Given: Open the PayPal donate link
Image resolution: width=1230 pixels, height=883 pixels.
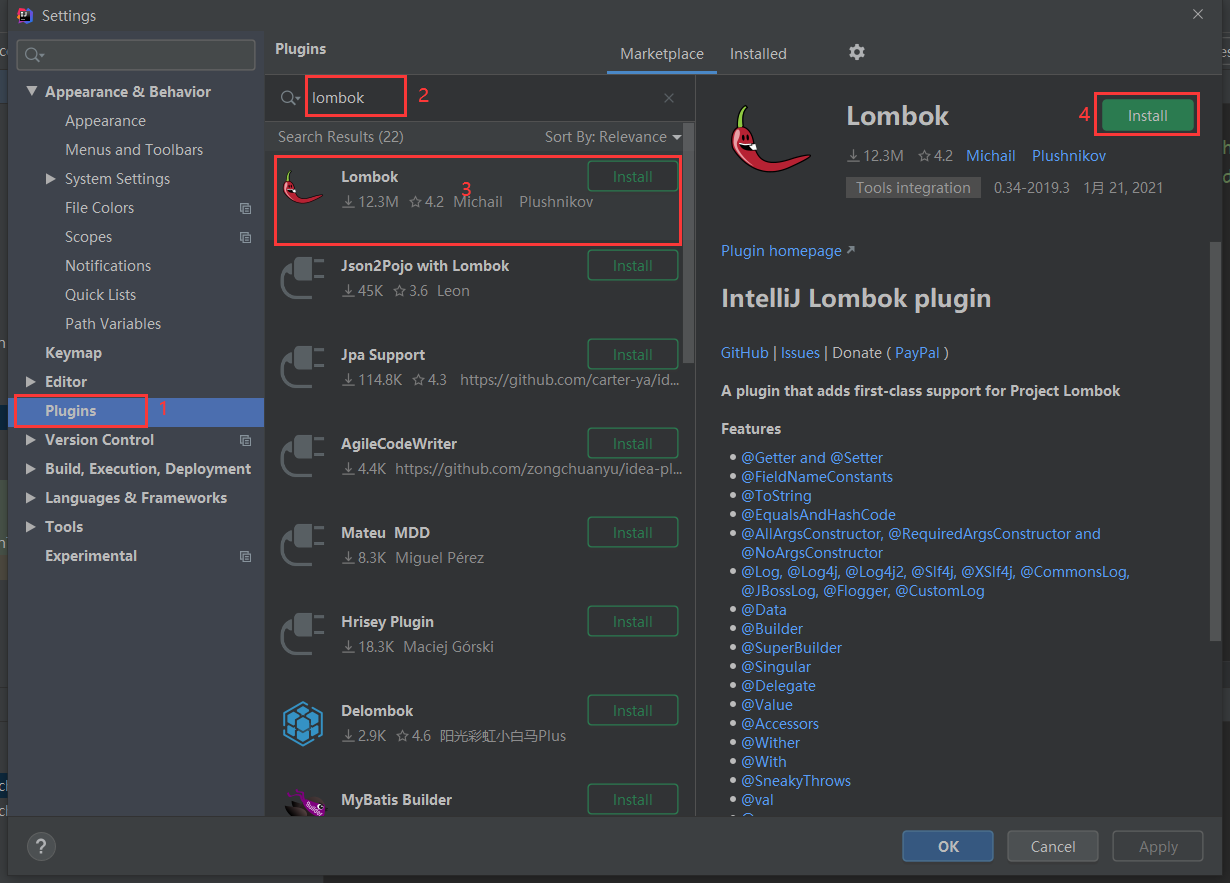Looking at the screenshot, I should 917,353.
